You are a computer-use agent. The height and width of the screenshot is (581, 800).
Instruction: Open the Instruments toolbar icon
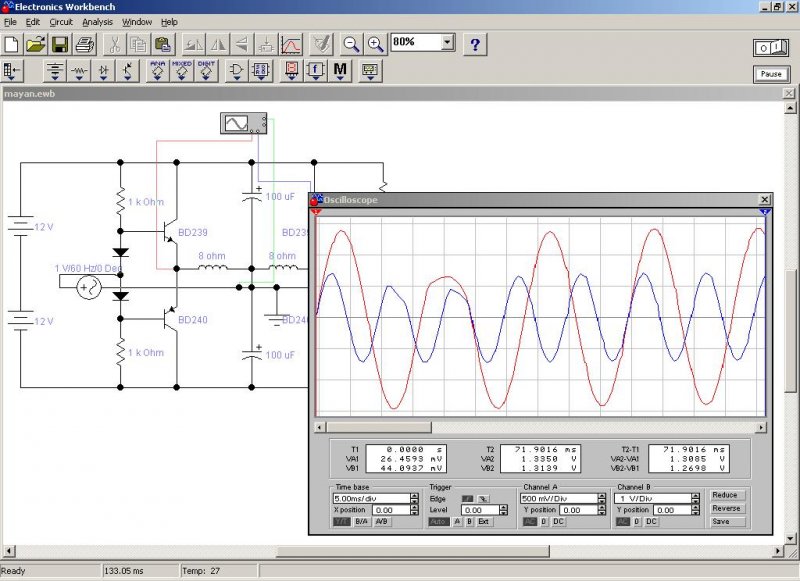(x=370, y=71)
